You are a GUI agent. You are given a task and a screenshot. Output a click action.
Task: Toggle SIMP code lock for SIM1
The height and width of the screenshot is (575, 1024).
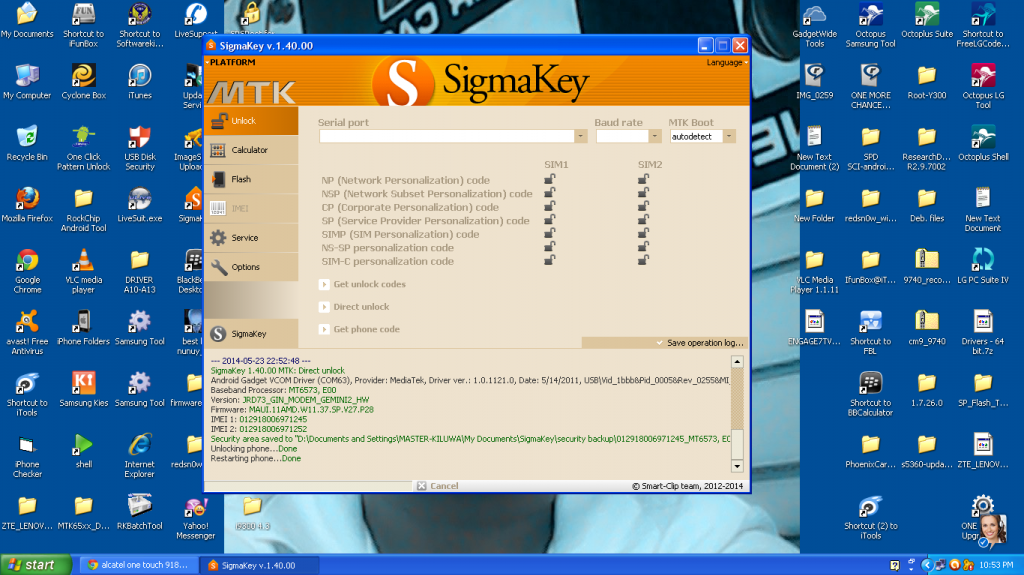[550, 234]
